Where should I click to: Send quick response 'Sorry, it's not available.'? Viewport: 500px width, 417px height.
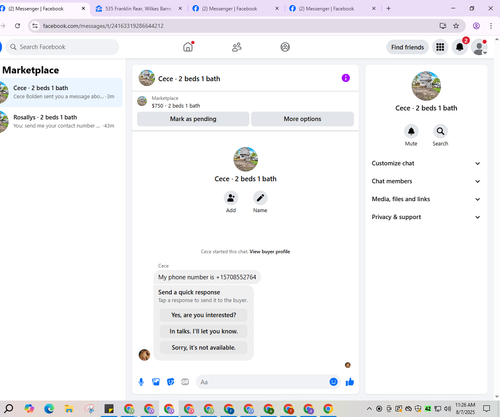click(x=204, y=348)
